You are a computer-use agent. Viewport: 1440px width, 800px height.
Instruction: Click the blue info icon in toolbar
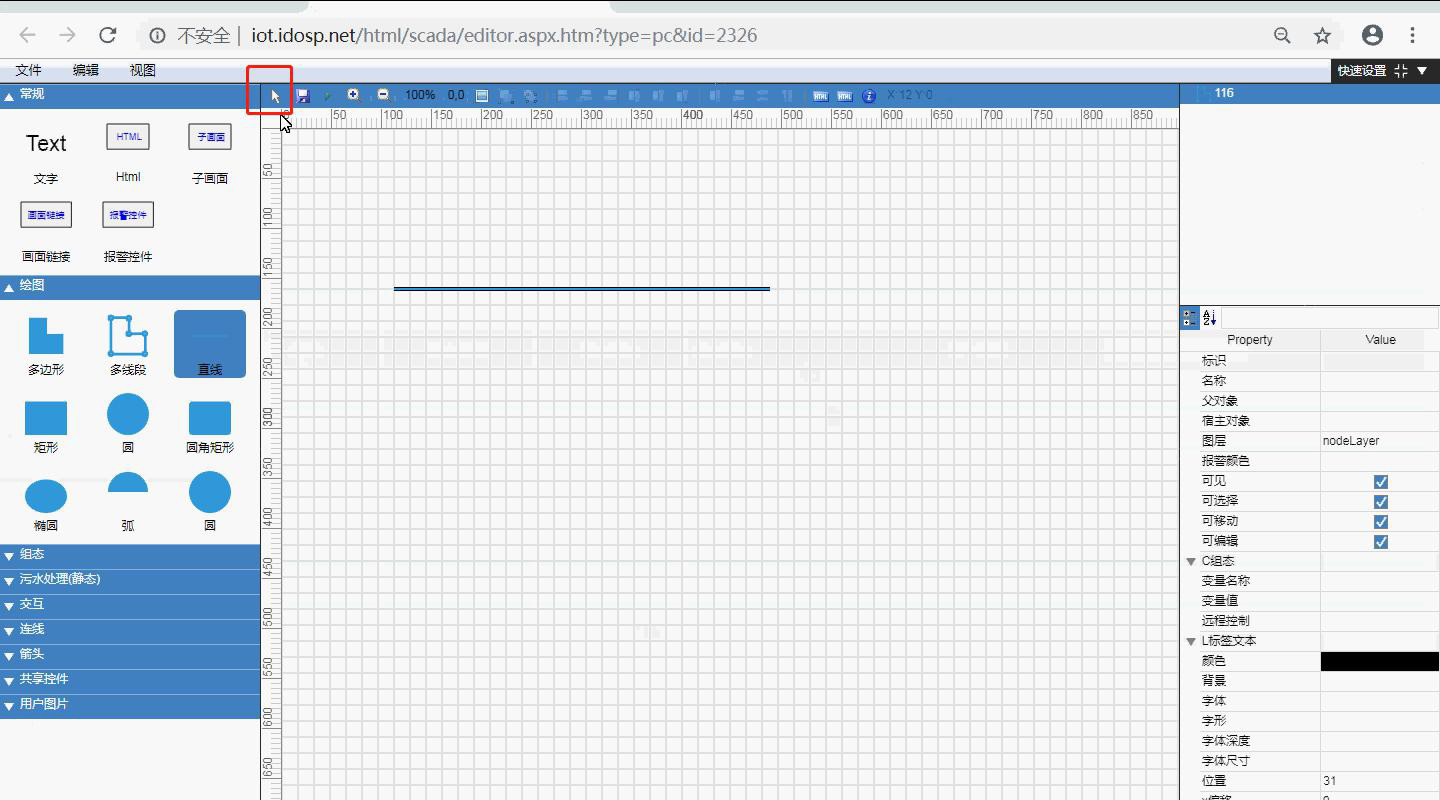pos(869,96)
